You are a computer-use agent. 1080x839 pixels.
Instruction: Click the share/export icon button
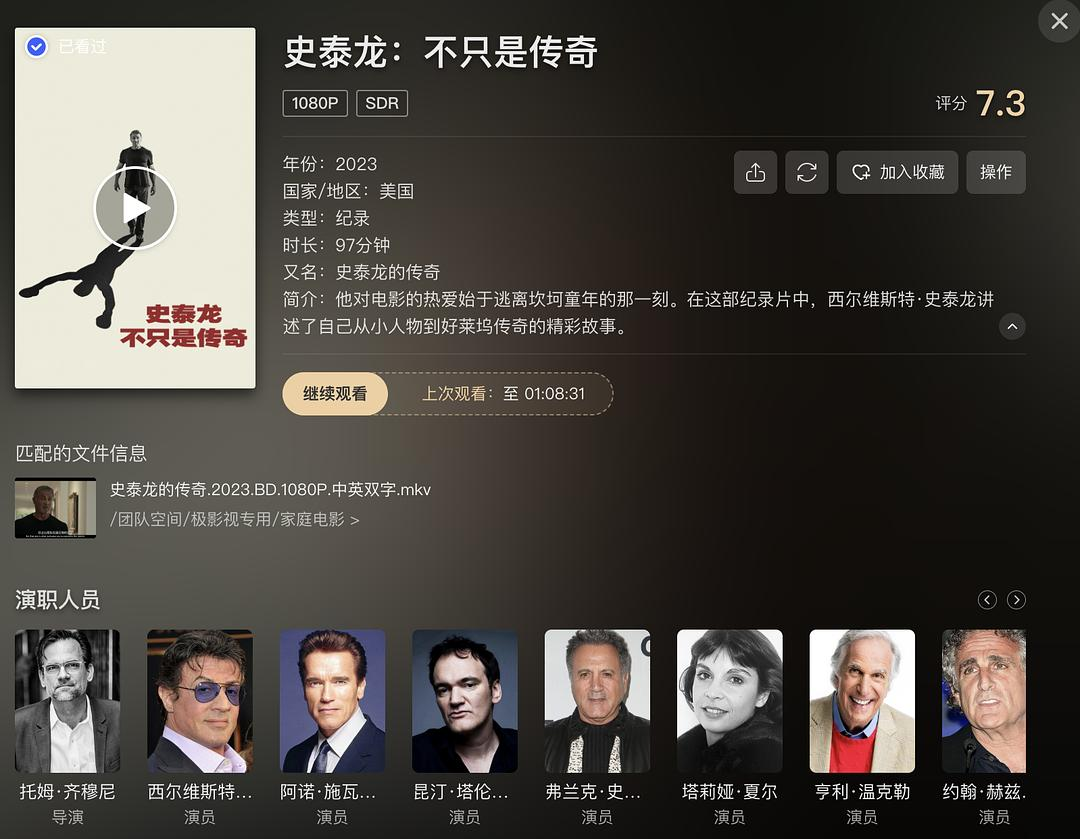pos(755,172)
